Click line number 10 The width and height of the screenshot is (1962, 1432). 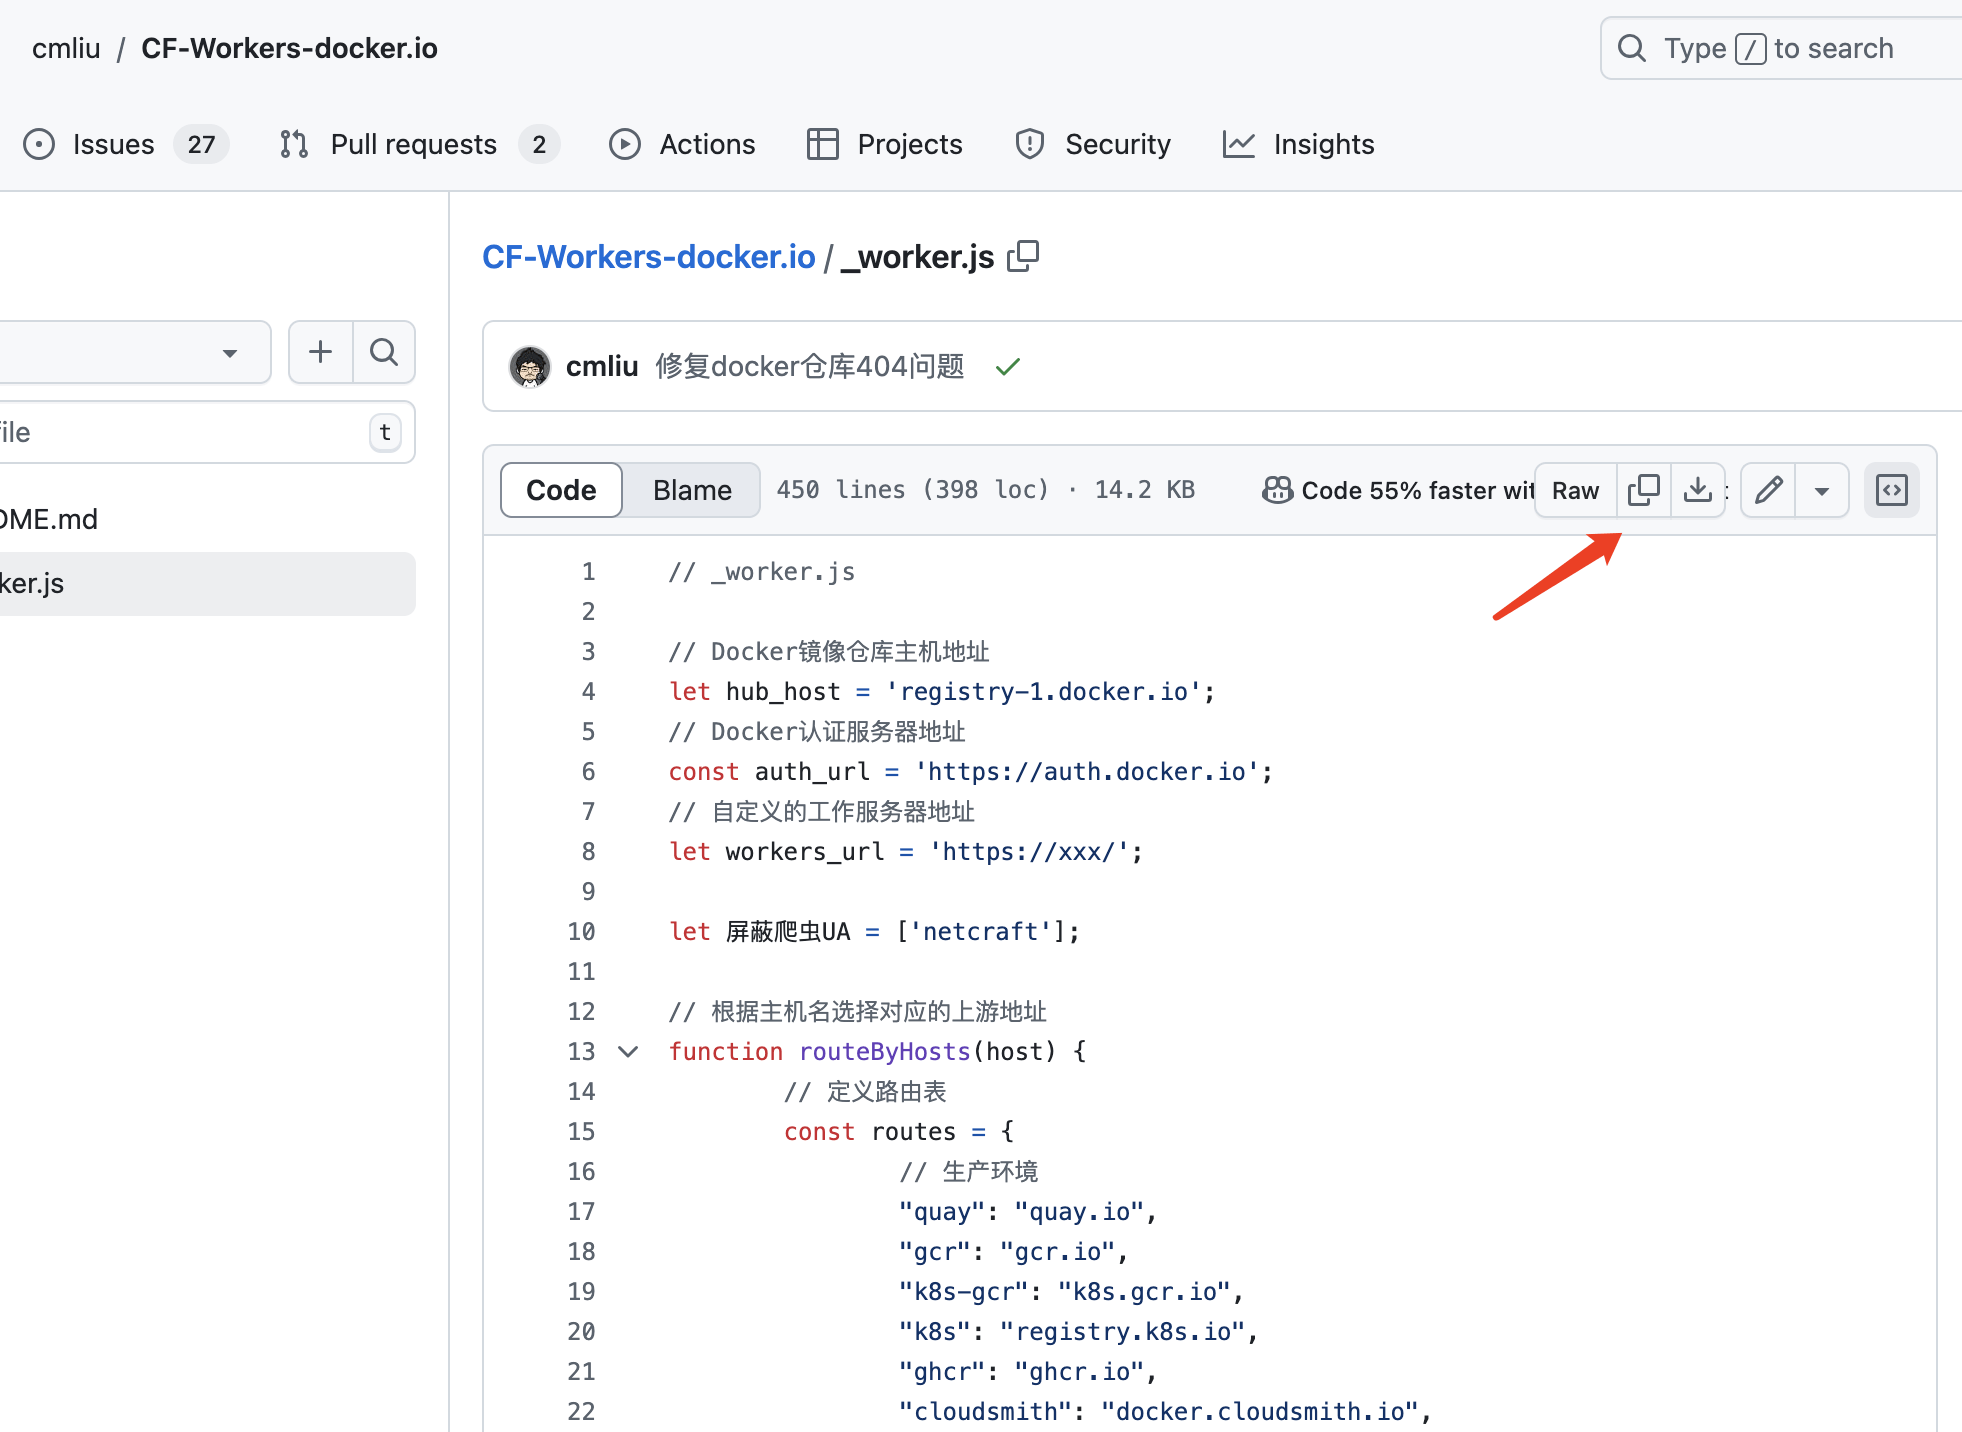(581, 931)
